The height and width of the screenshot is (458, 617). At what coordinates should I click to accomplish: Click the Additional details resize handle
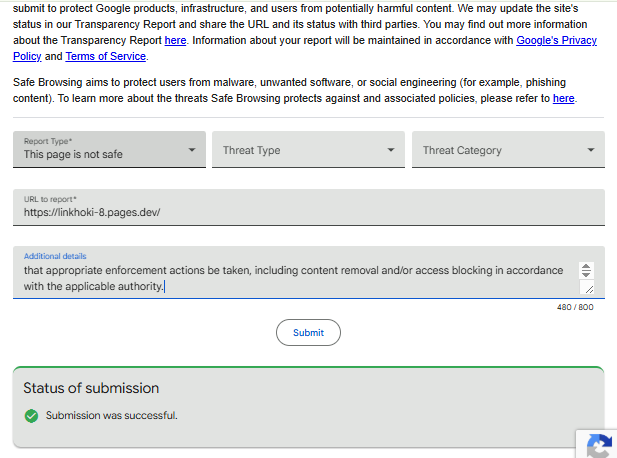click(x=589, y=289)
